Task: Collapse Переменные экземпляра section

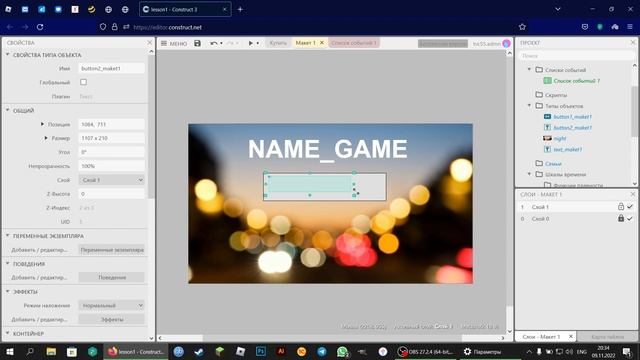Action: coord(7,236)
